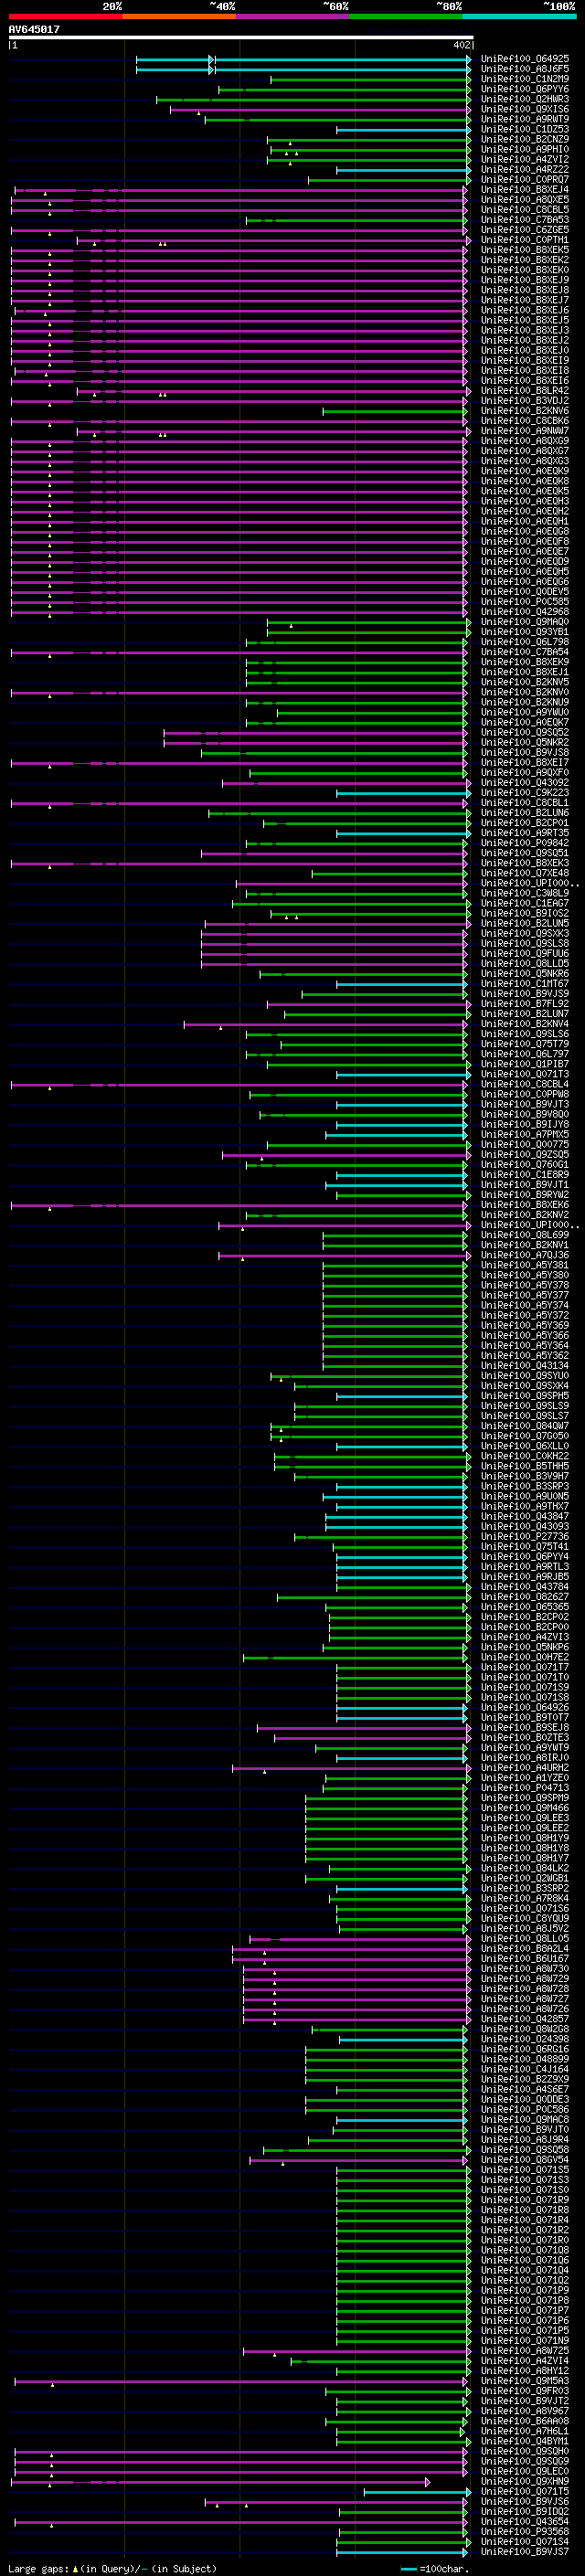Select label UniRef100_Q43784

pos(525,1587)
